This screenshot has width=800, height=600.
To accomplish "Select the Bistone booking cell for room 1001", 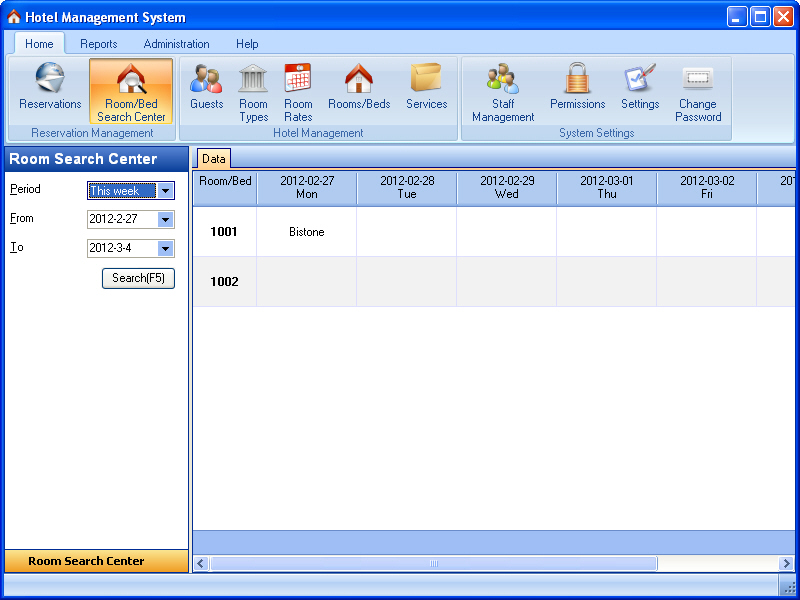I will click(306, 232).
